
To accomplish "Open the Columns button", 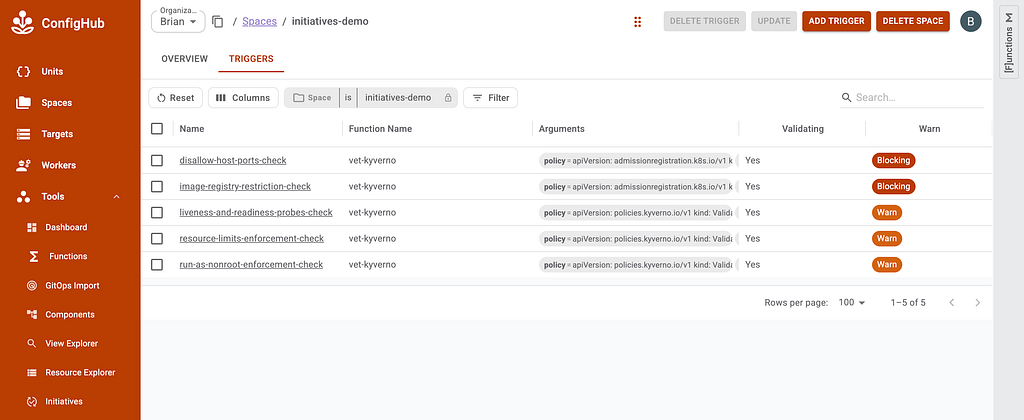I will tap(243, 97).
